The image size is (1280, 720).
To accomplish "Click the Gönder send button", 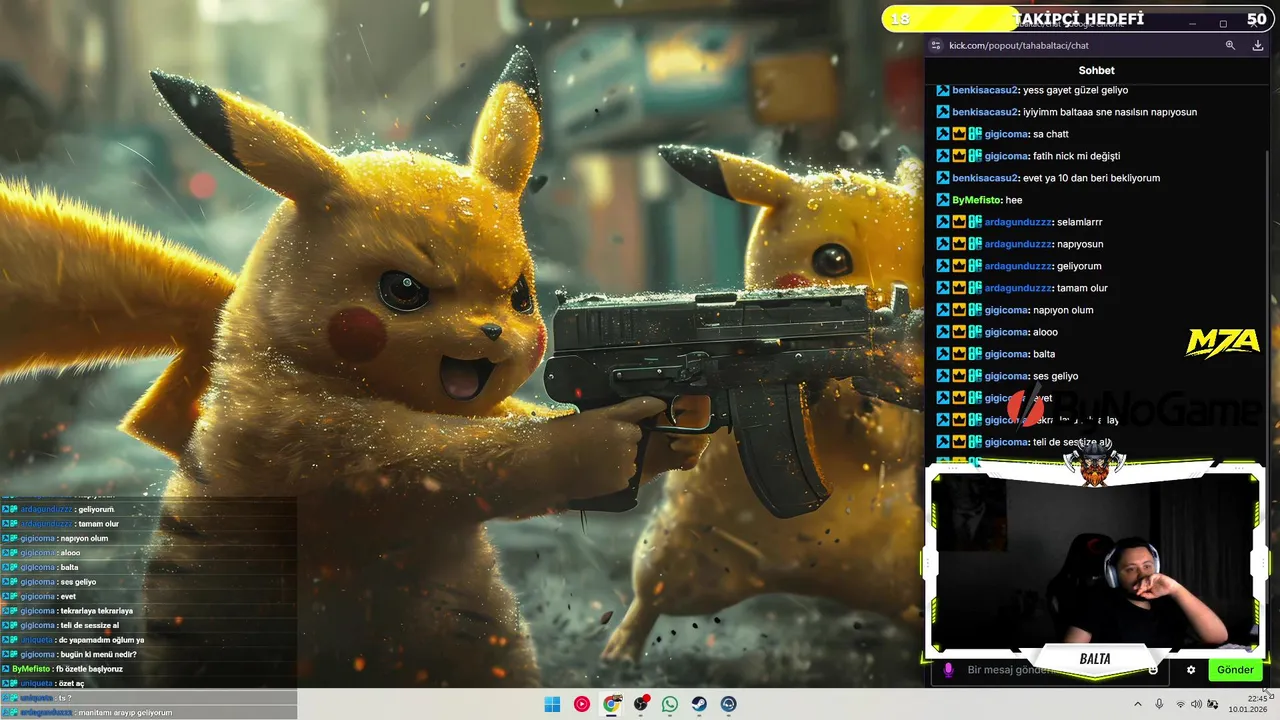I will [1235, 670].
